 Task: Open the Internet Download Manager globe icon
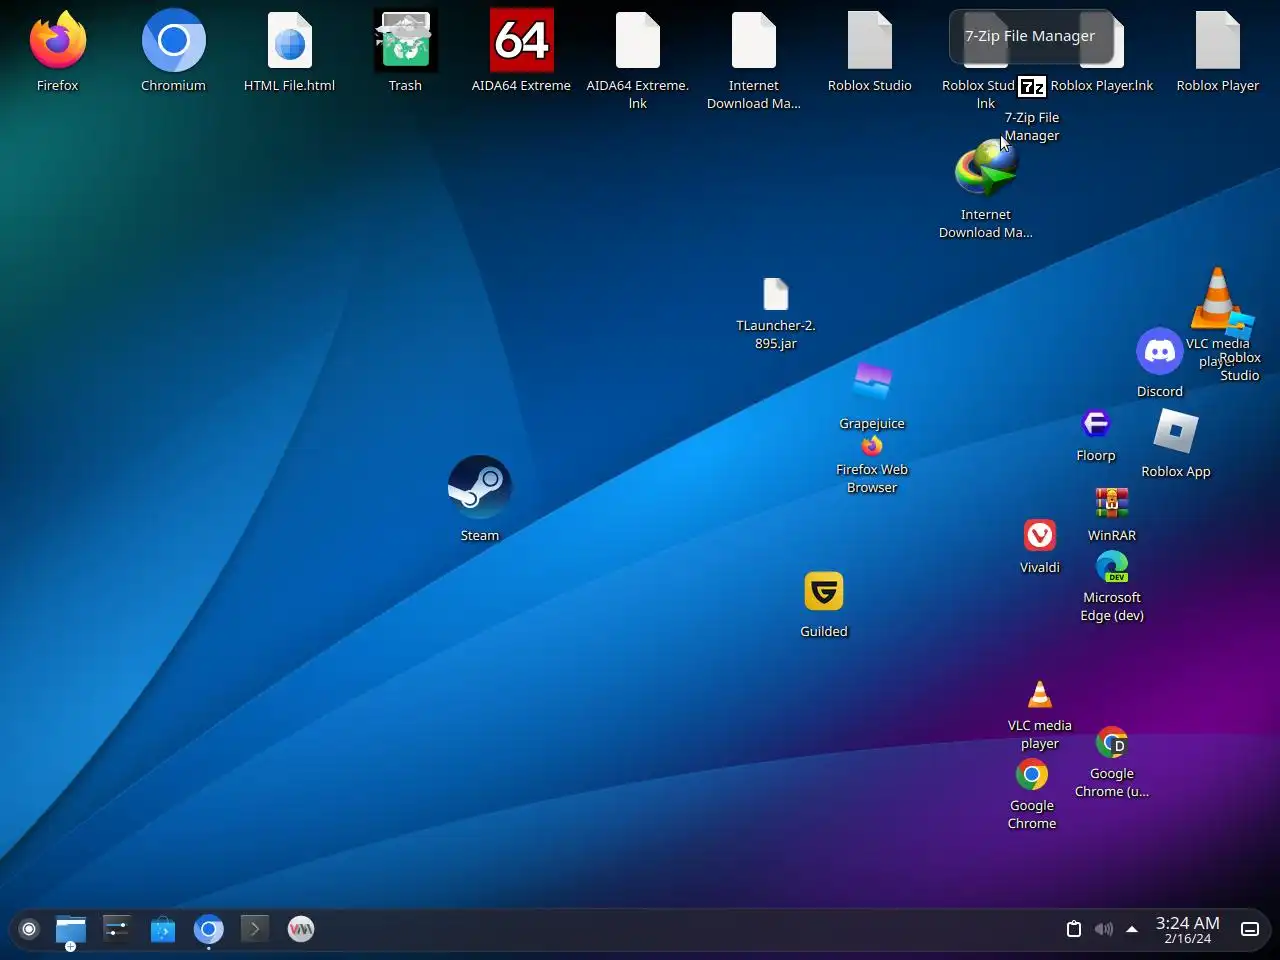point(986,170)
